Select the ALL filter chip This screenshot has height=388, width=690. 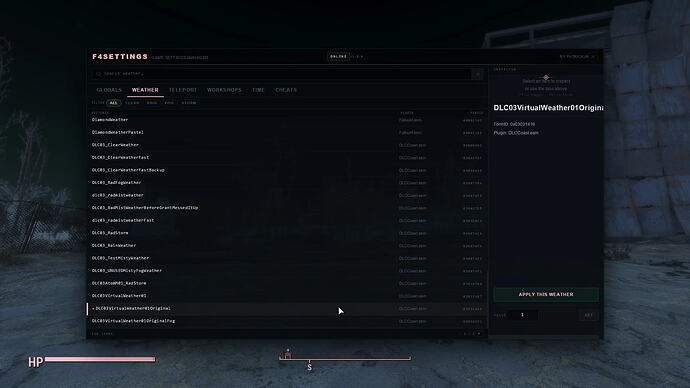point(114,103)
